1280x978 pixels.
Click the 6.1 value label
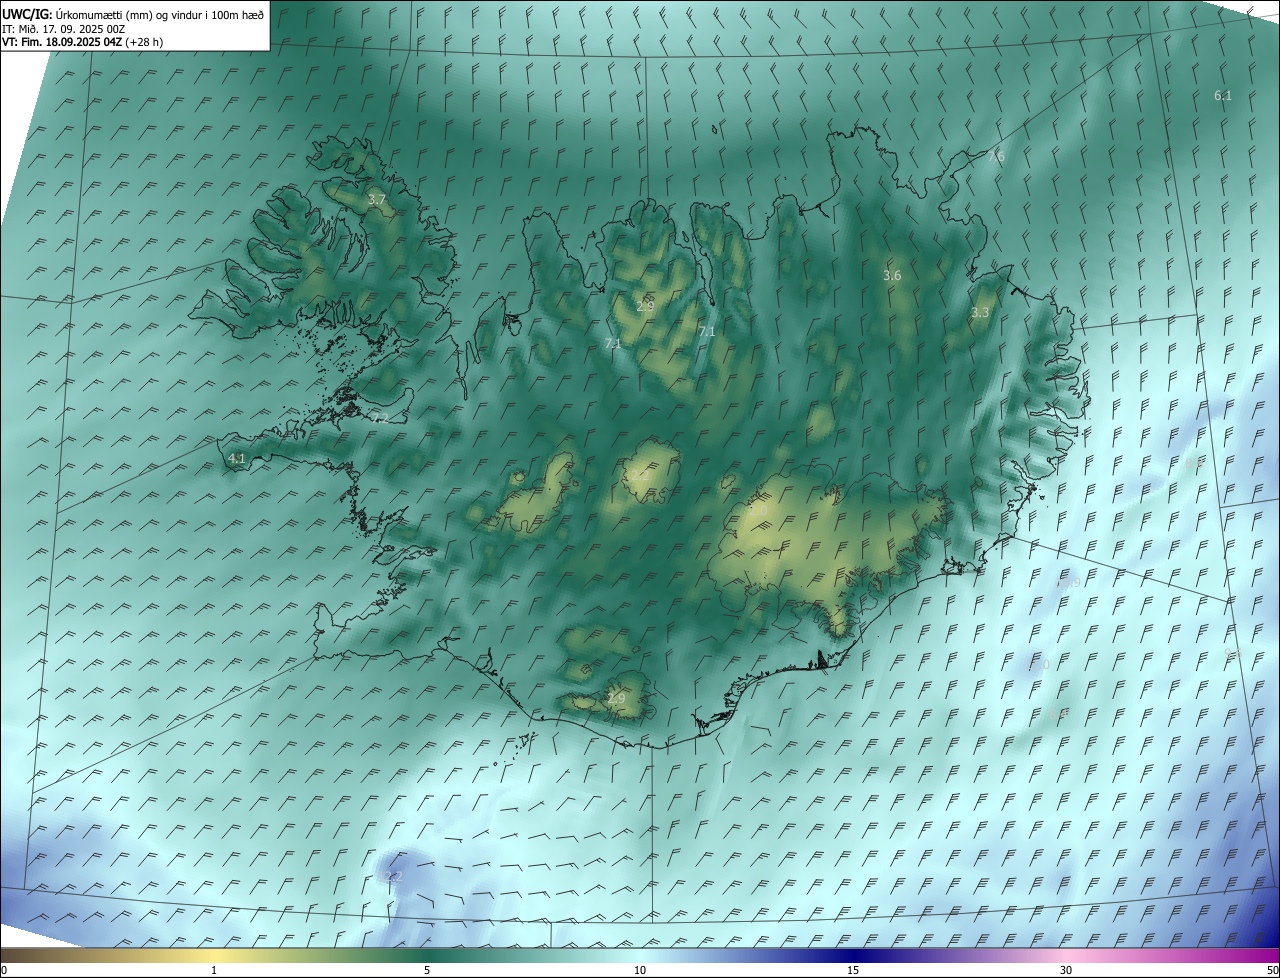coord(1223,96)
